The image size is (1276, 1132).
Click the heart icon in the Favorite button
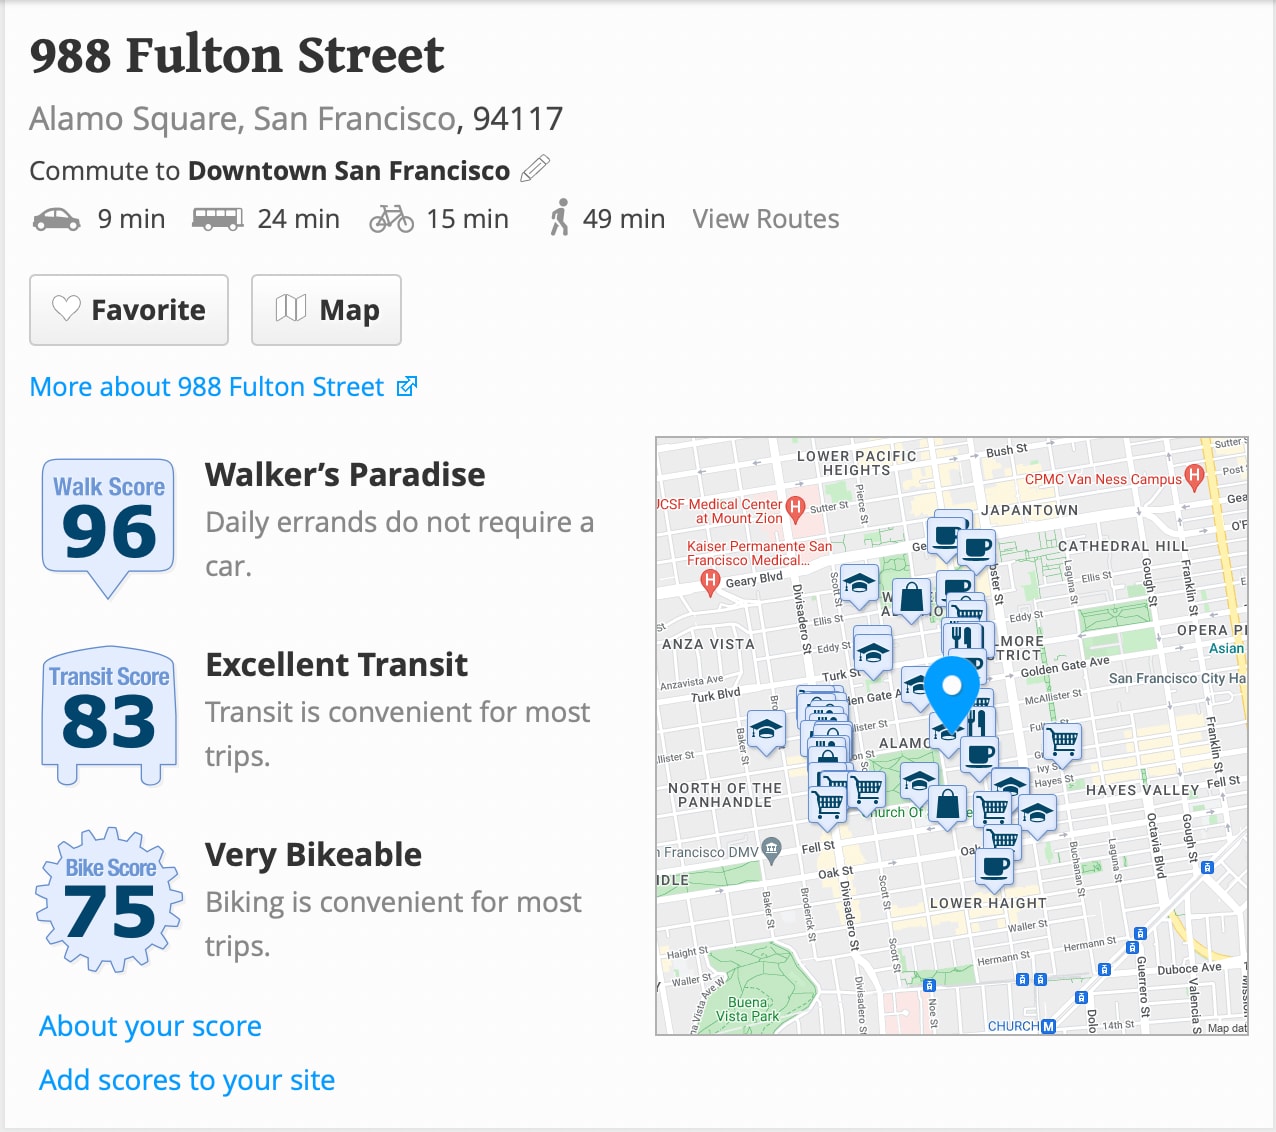pos(66,309)
